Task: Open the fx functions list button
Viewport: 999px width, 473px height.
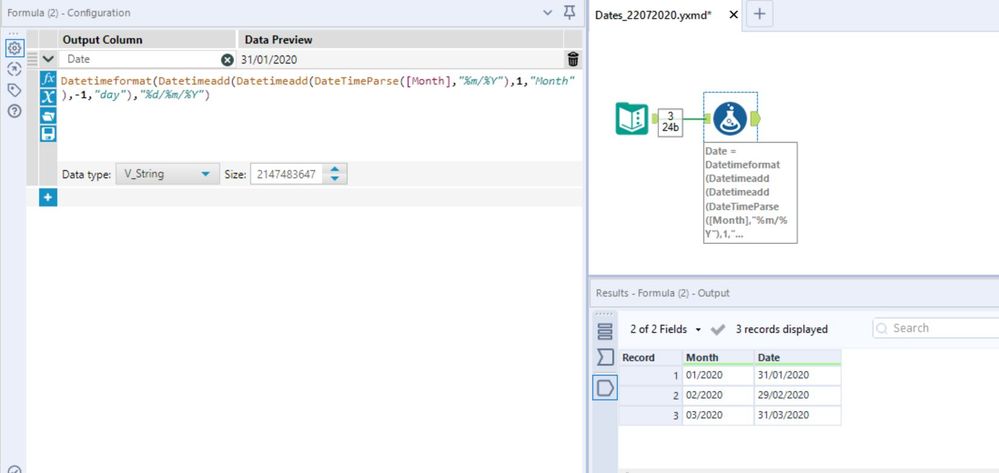Action: [48, 79]
